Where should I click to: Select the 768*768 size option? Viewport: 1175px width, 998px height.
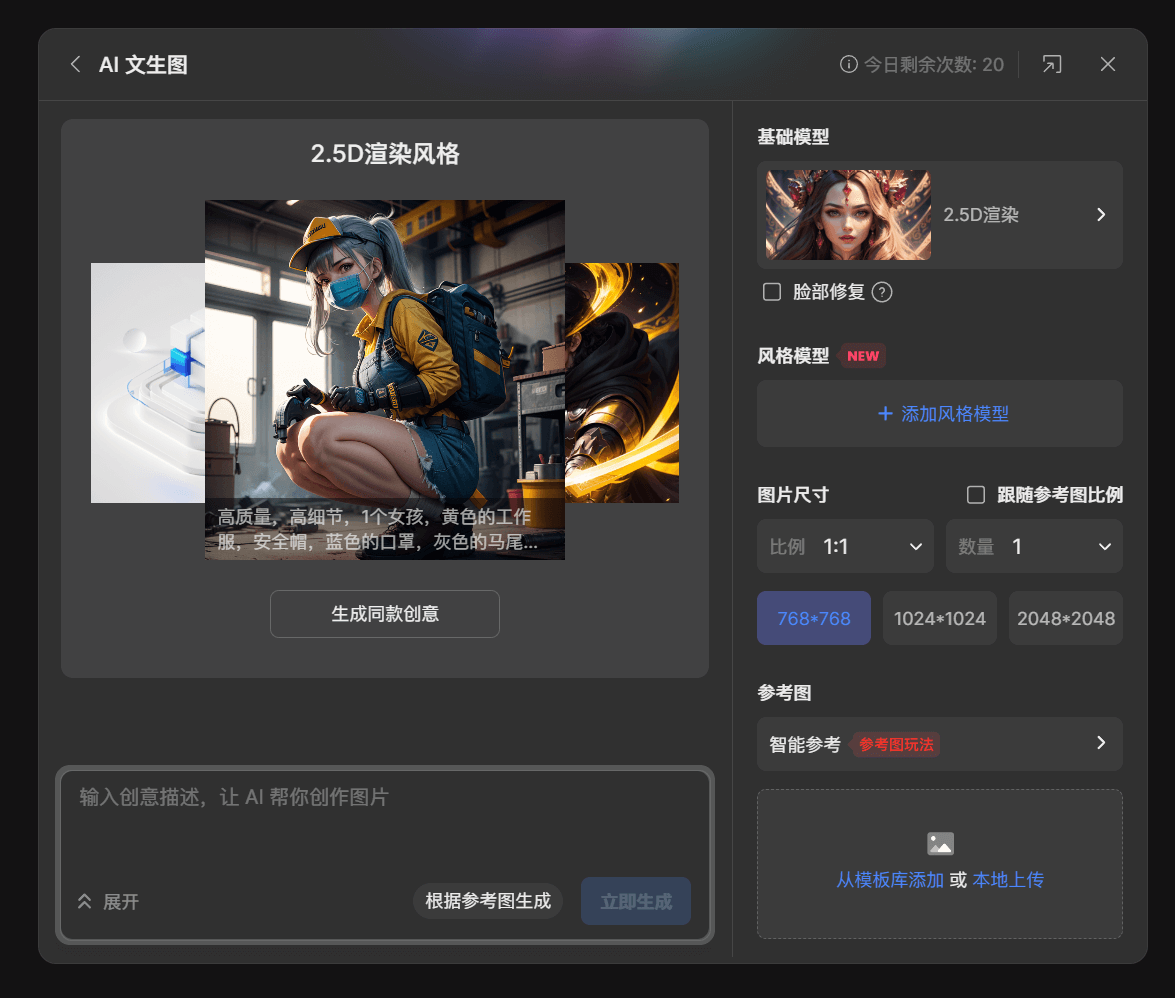(x=813, y=618)
